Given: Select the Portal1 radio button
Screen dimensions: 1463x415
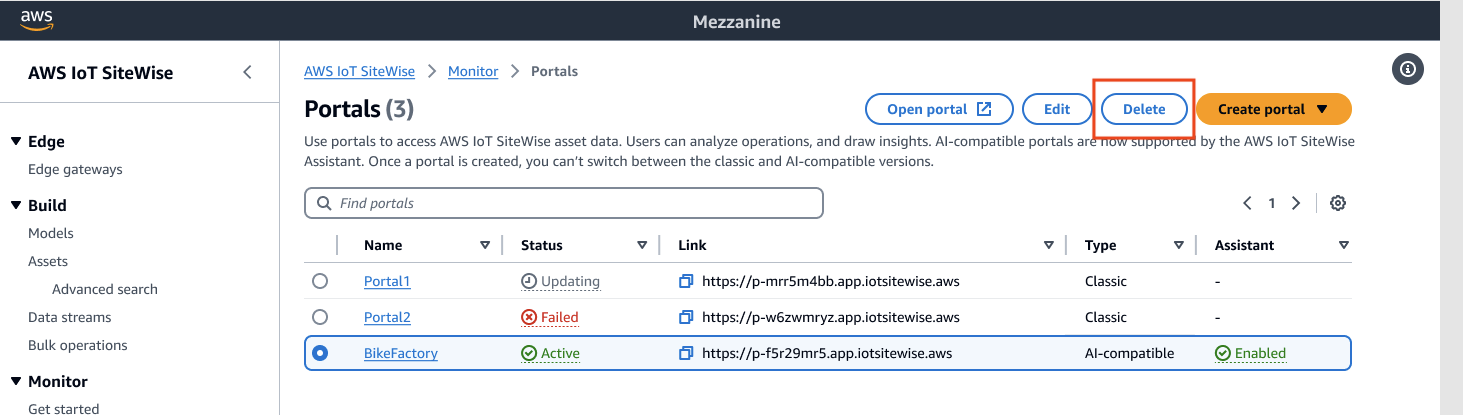Looking at the screenshot, I should (320, 281).
